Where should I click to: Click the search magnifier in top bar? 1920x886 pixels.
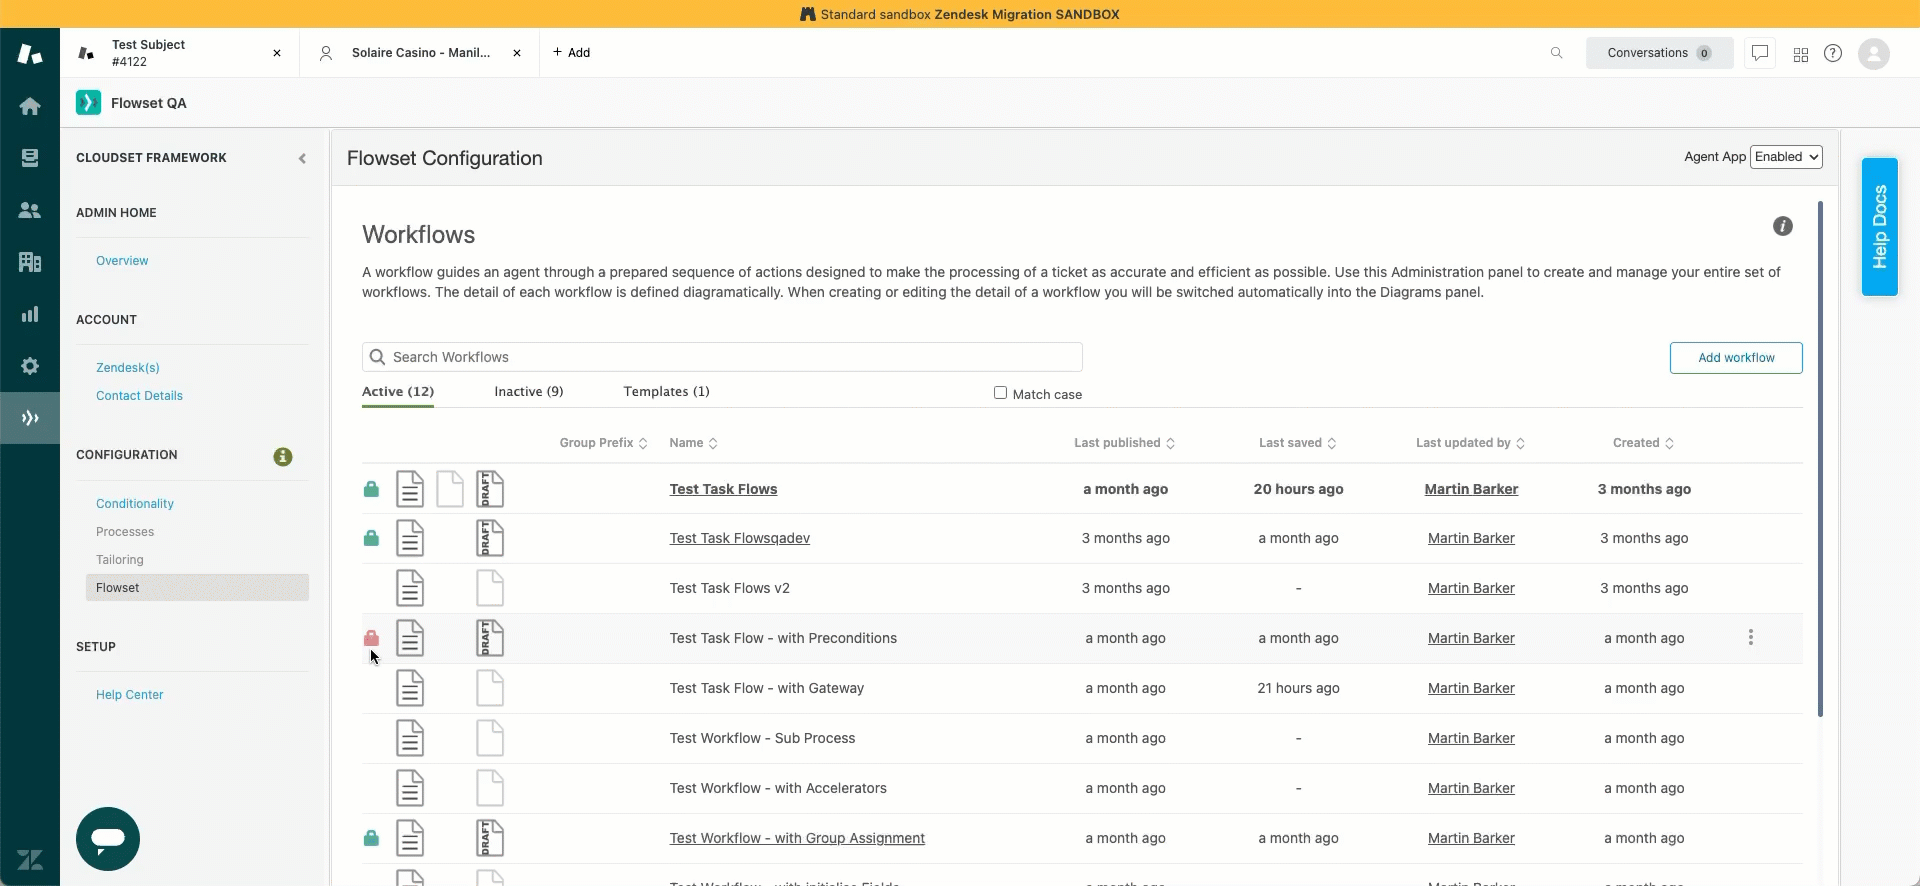click(1556, 53)
